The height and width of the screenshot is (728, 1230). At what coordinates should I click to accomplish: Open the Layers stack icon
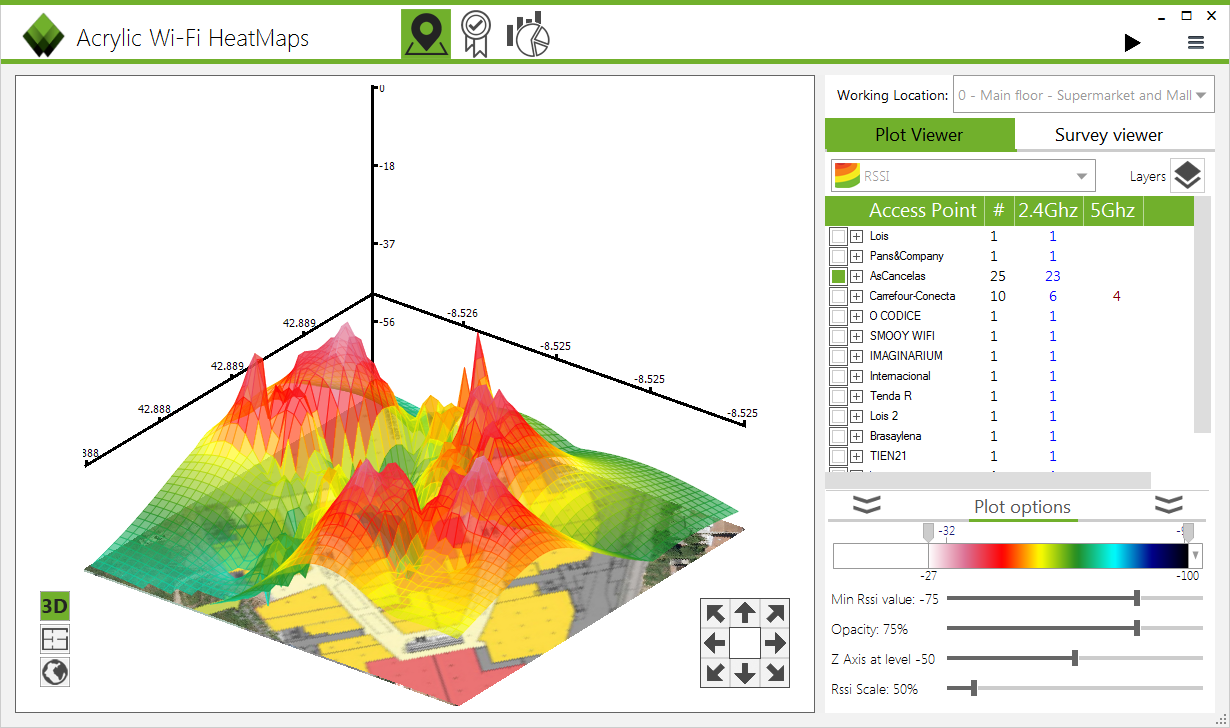coord(1188,176)
